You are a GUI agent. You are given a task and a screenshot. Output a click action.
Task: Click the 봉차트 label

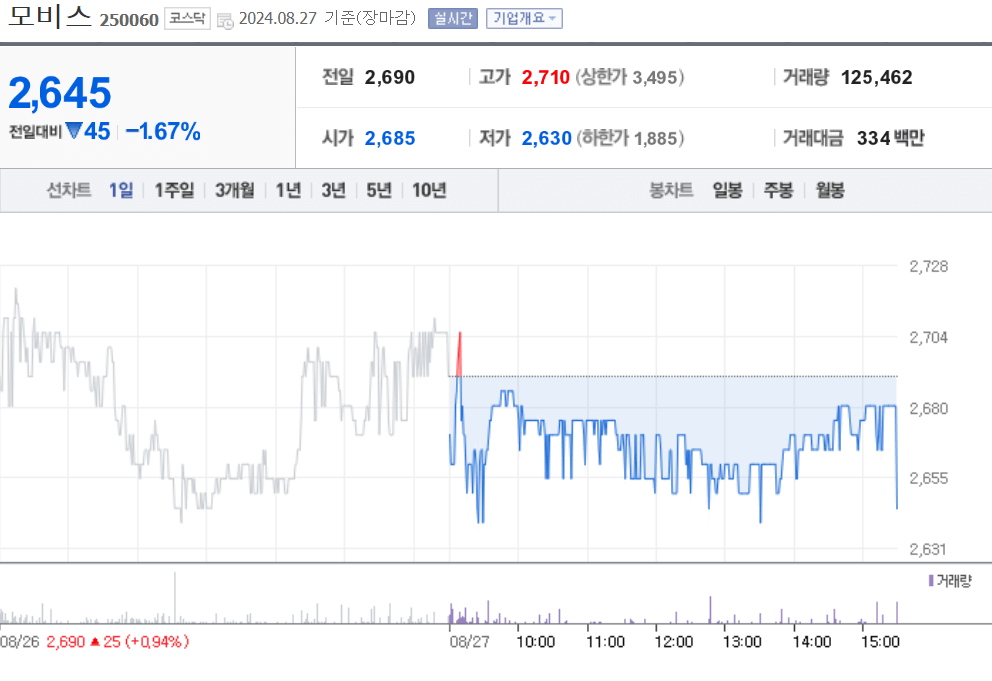point(671,190)
